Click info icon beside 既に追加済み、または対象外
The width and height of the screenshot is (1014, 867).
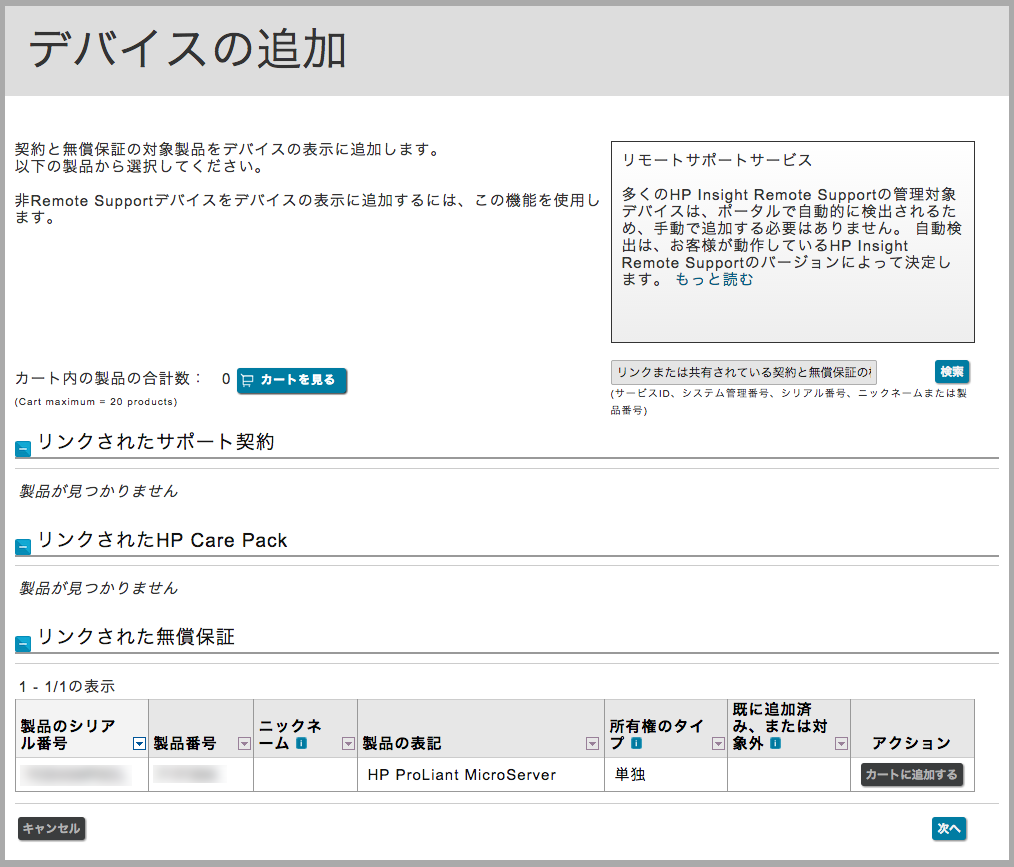point(775,743)
